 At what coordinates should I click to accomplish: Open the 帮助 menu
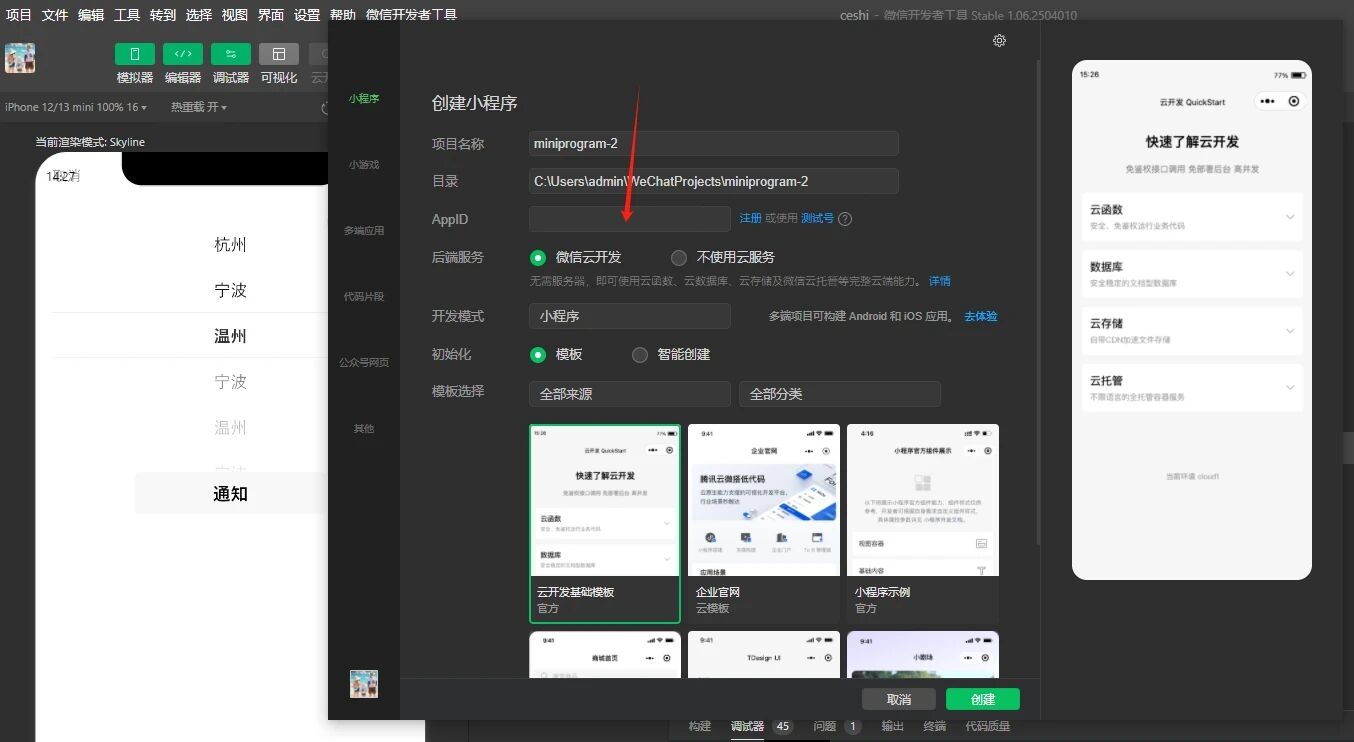343,15
